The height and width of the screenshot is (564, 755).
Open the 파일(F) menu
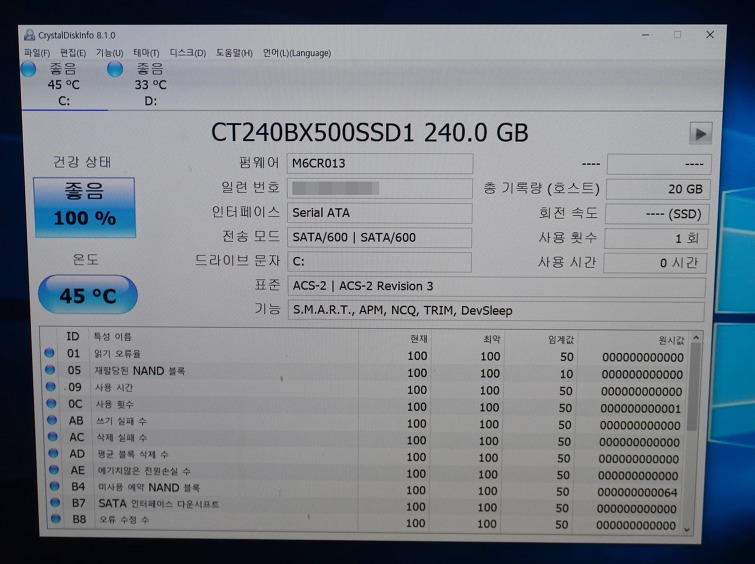coord(37,53)
